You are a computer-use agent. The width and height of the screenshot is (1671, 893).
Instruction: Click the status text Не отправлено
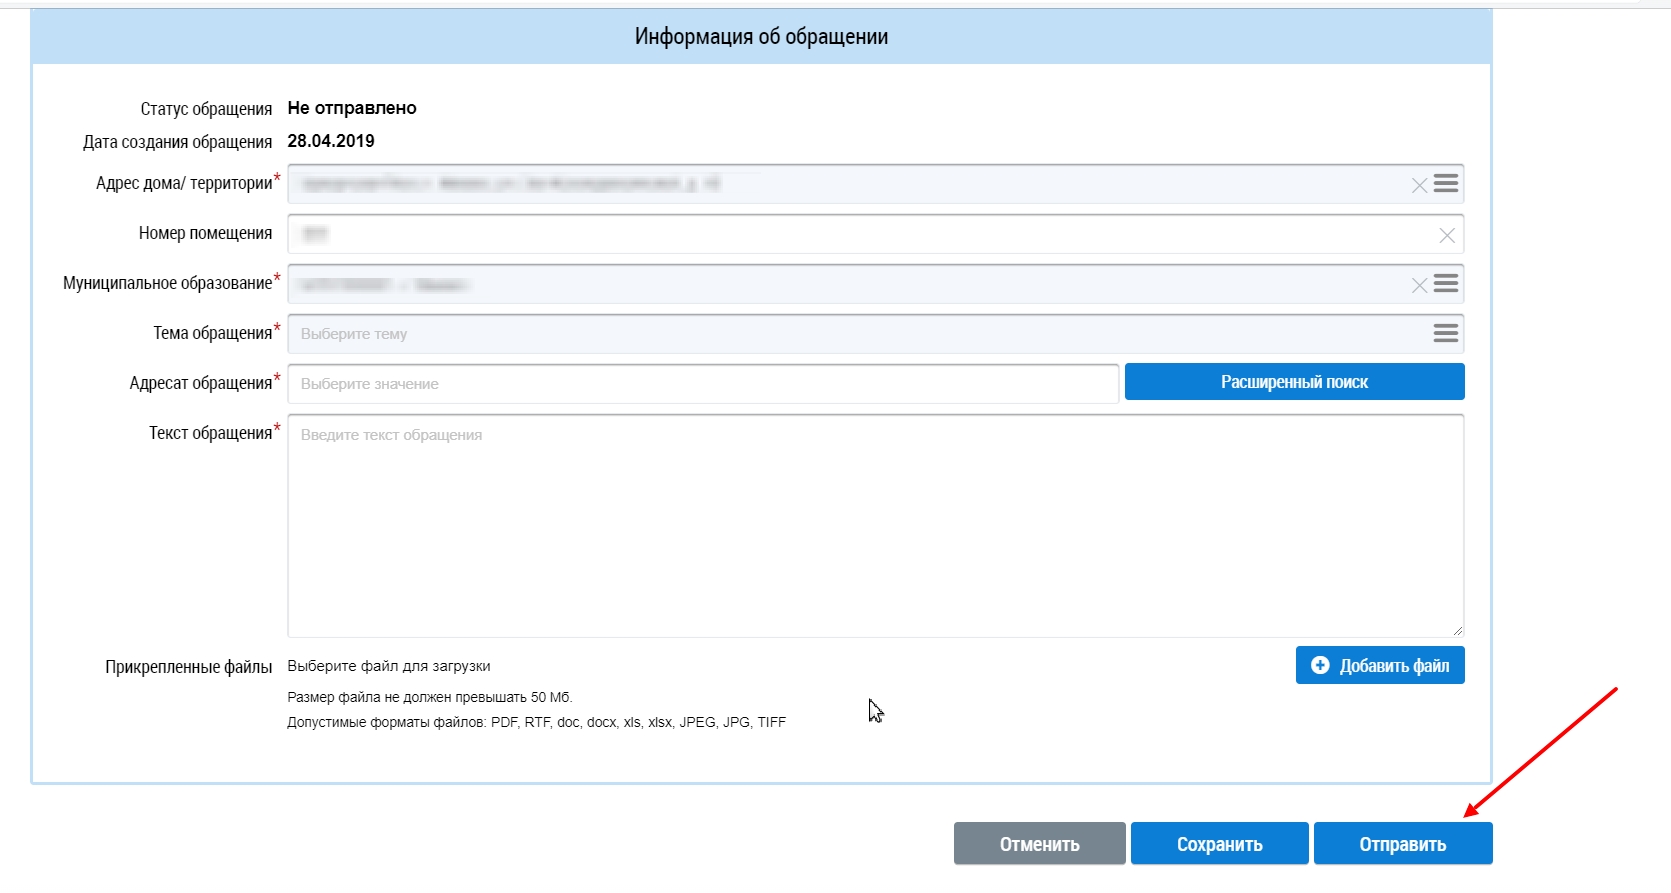[x=352, y=108]
